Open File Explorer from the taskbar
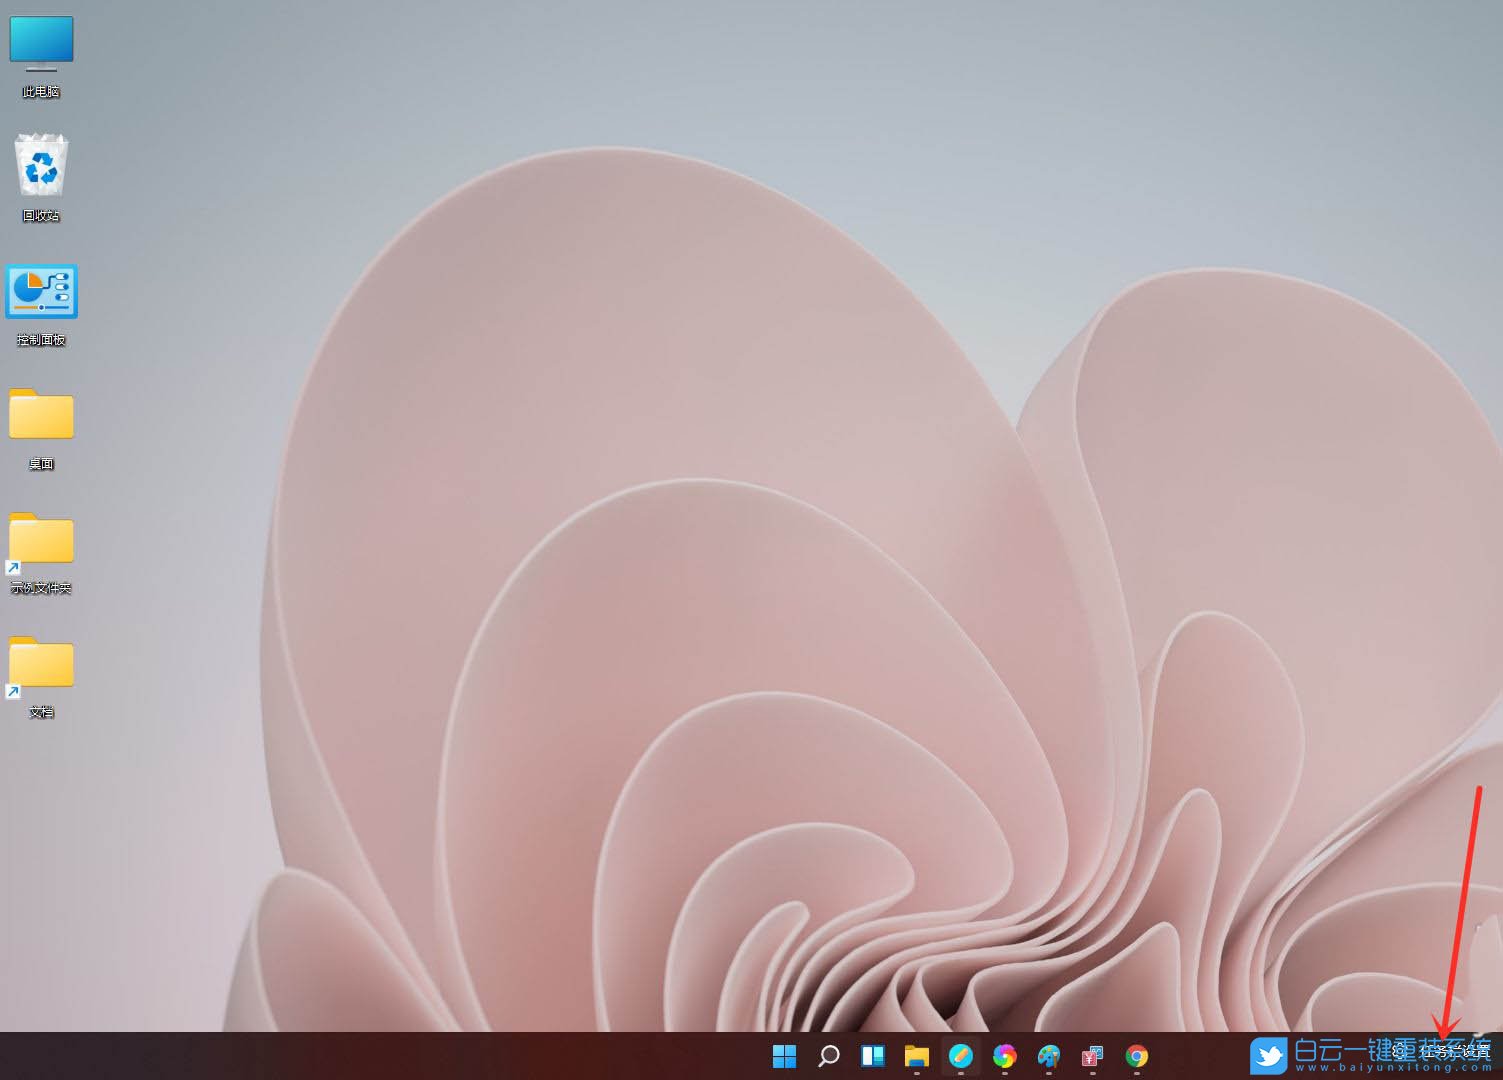The width and height of the screenshot is (1503, 1080). point(917,1056)
